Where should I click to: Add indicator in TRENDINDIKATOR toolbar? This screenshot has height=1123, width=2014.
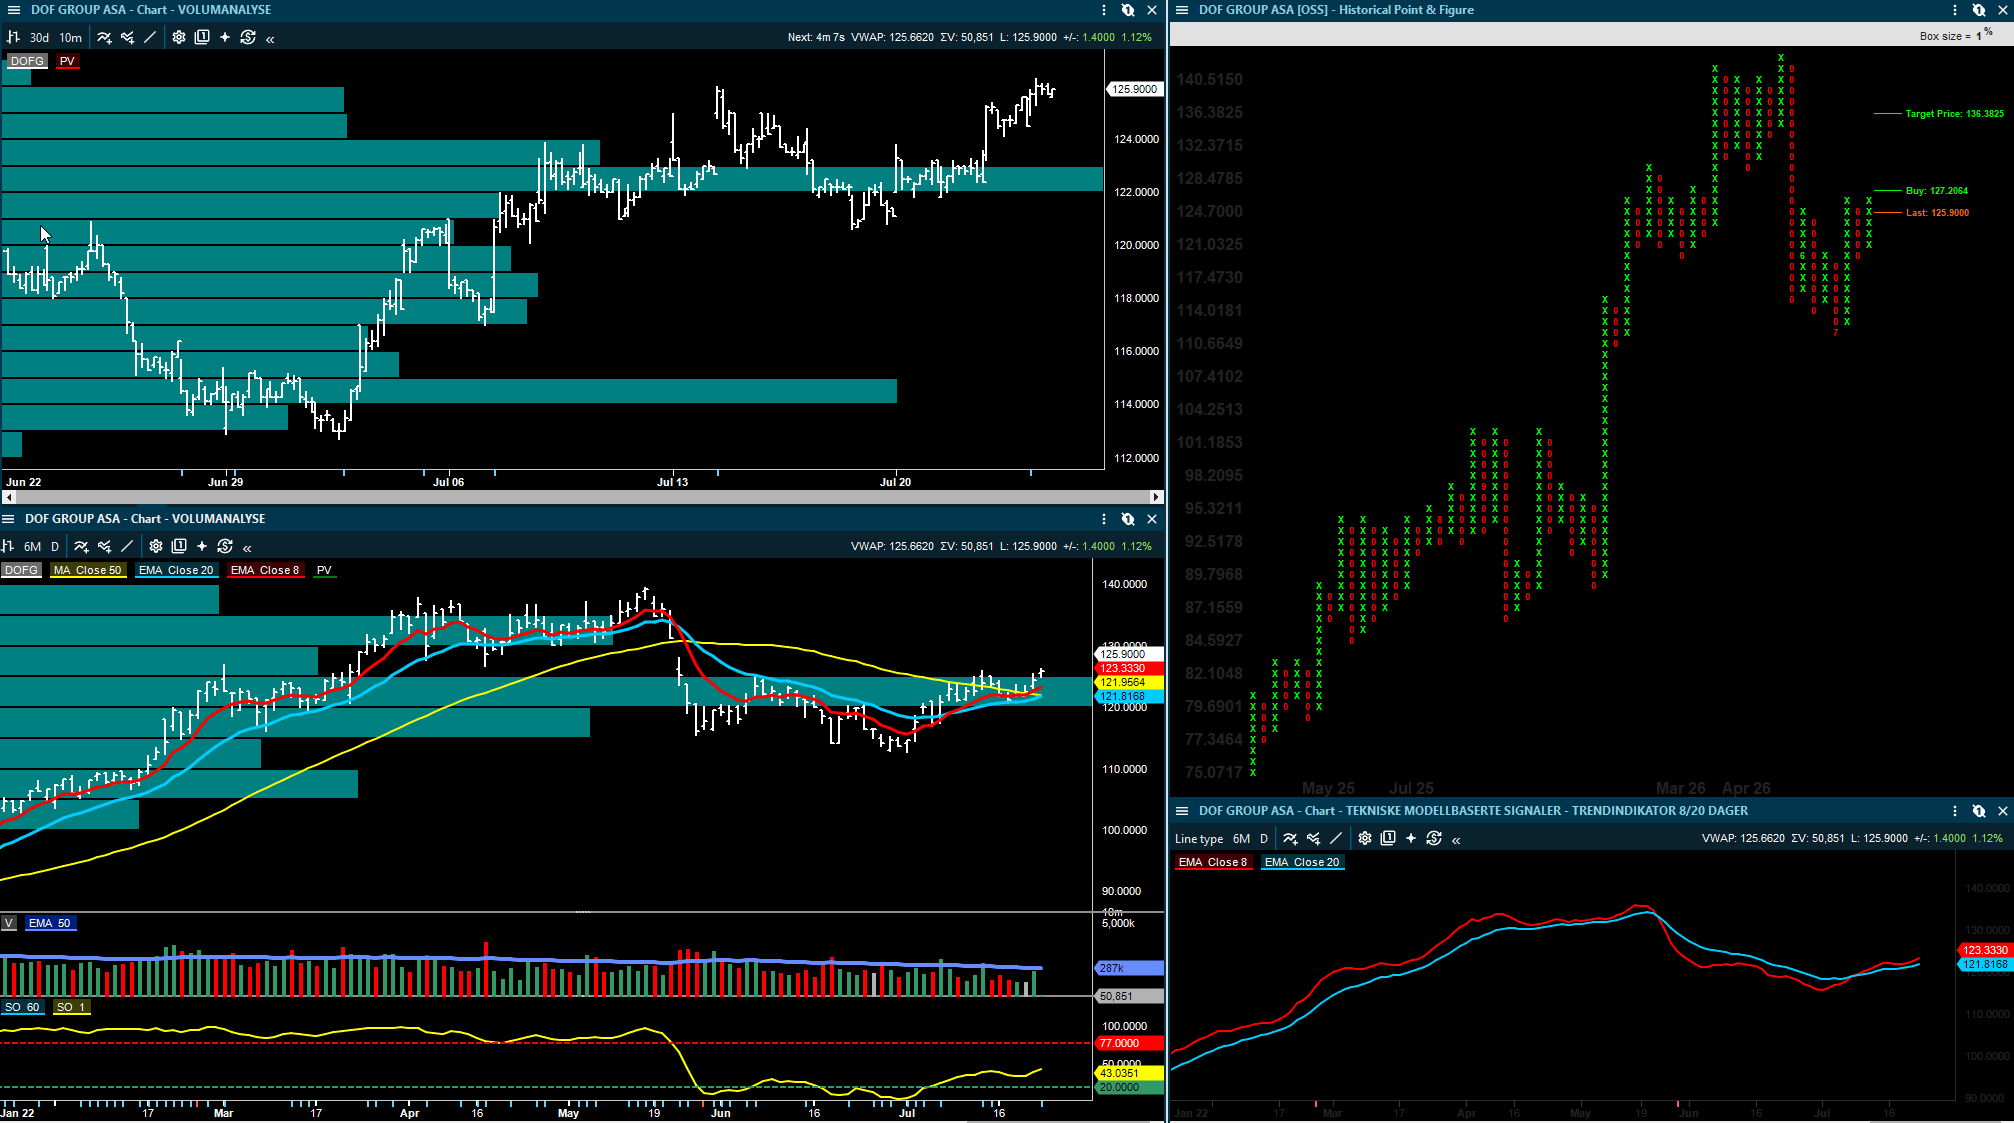tap(1290, 839)
